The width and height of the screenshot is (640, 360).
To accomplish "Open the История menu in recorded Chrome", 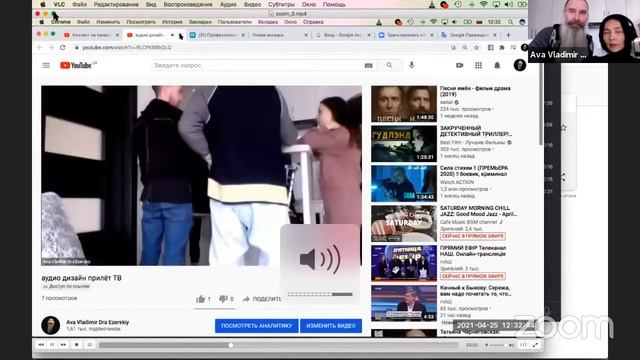I will point(171,22).
